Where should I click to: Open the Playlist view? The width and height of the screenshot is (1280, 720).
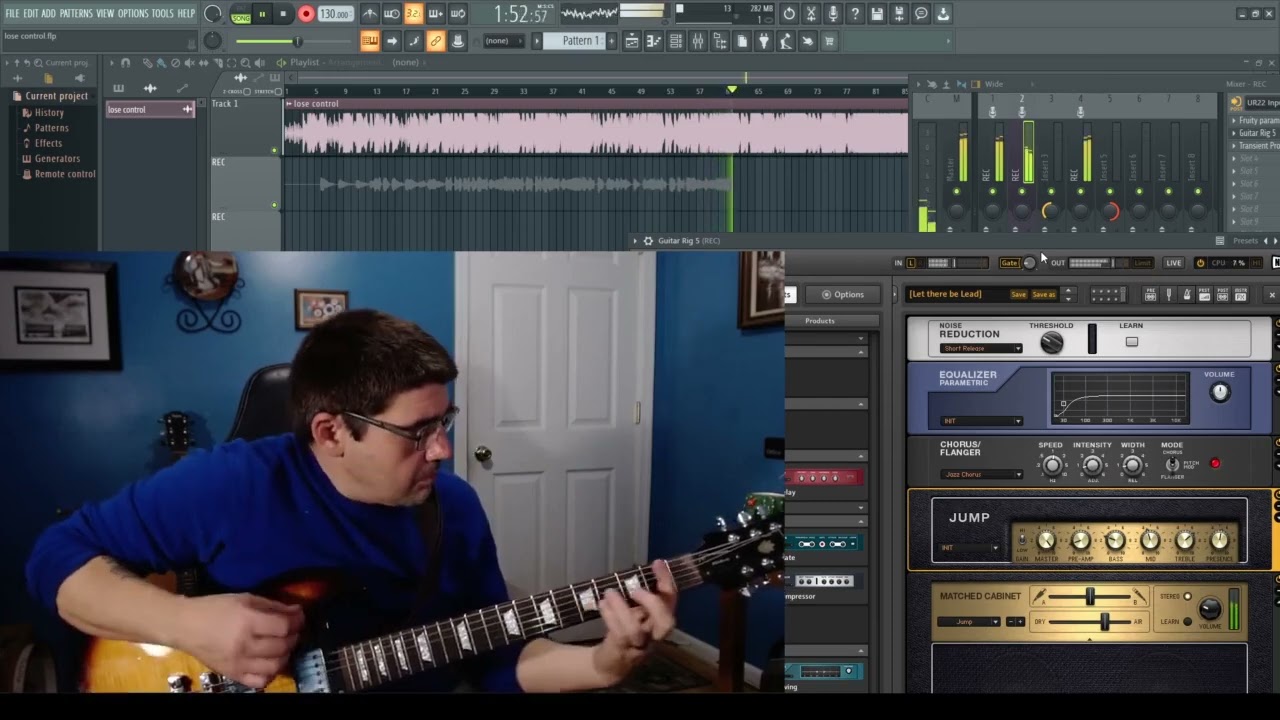click(631, 41)
